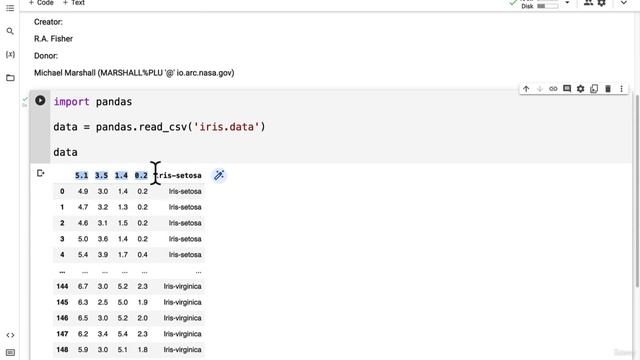The height and width of the screenshot is (360, 640).
Task: Collapse the header with the chevron
Action: coord(624,3)
